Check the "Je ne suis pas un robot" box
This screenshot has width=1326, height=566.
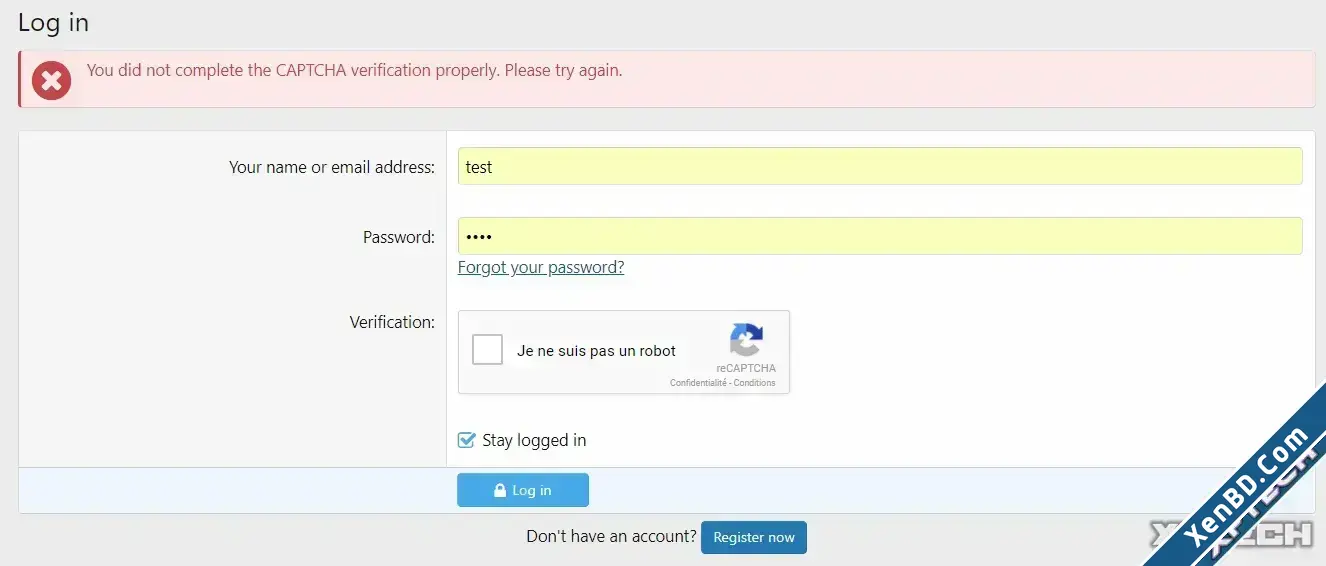(487, 350)
